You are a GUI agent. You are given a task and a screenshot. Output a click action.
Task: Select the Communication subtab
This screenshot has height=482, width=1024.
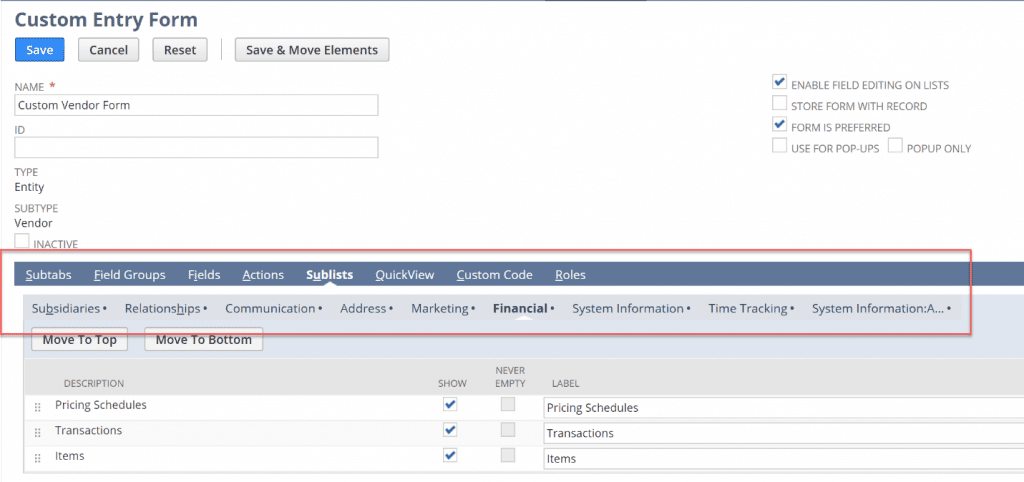pos(270,309)
